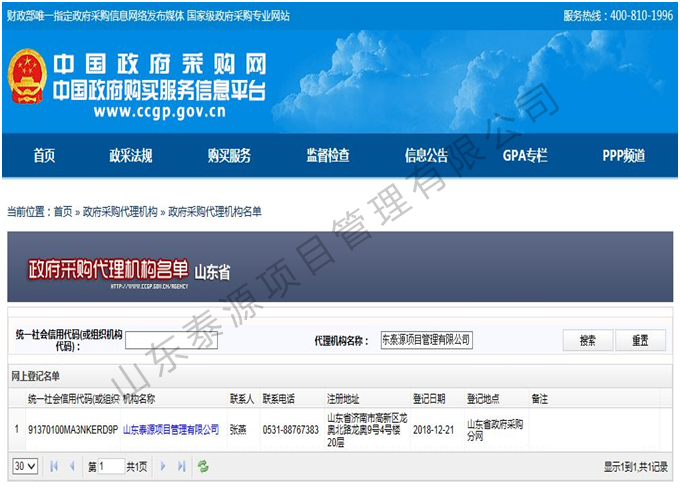This screenshot has width=680, height=490.
Task: Open the GPA专栏 navigation item
Action: point(525,155)
